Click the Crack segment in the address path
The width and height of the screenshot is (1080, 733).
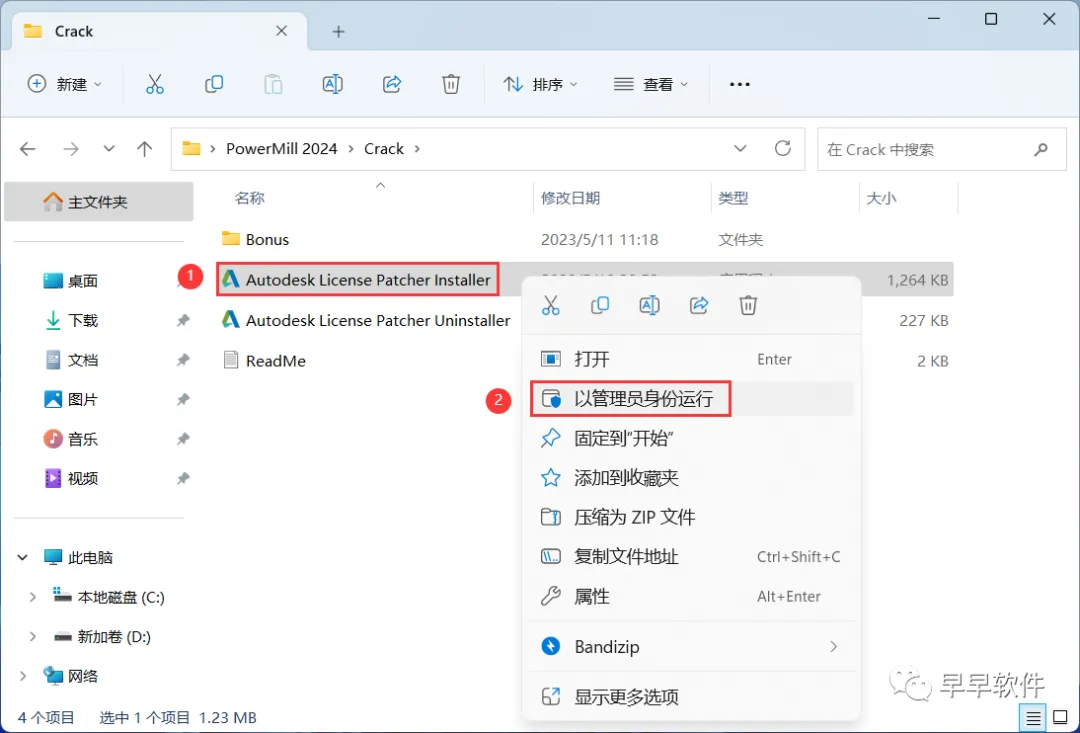point(384,149)
